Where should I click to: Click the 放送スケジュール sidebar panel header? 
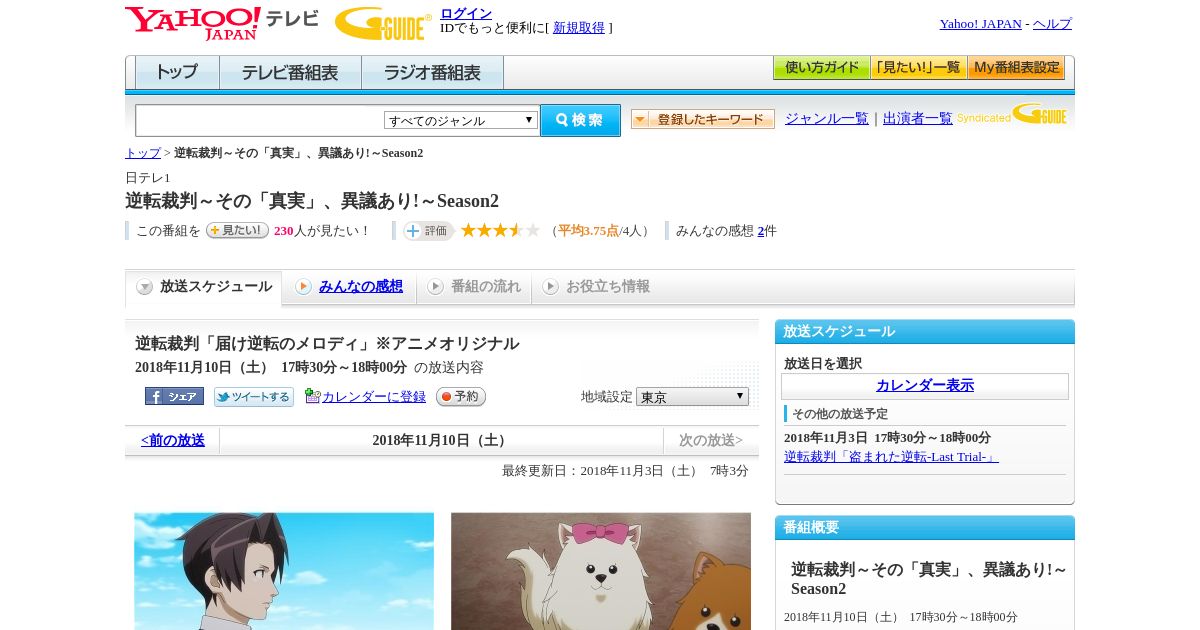(x=925, y=331)
